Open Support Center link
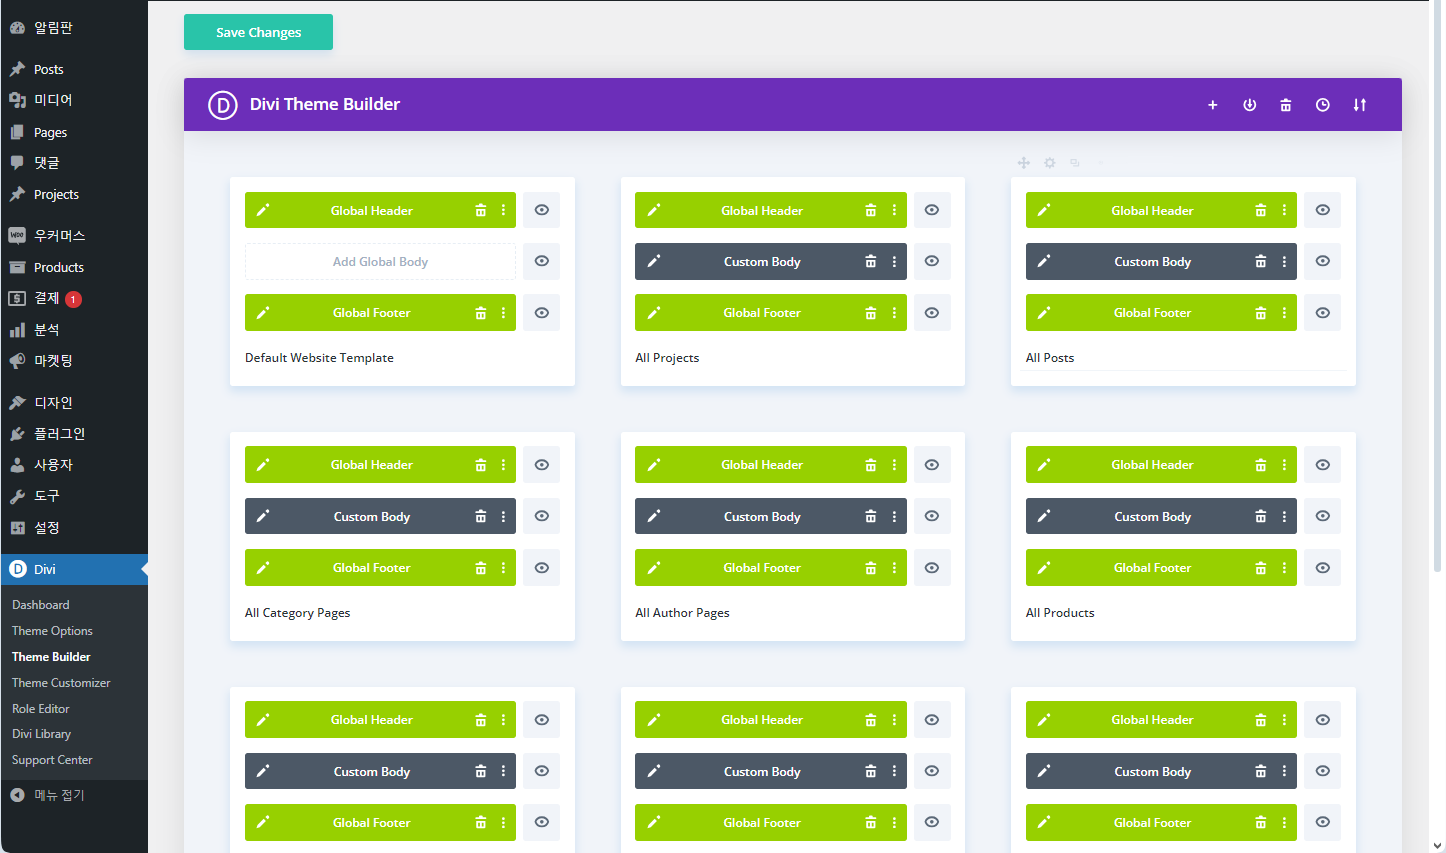The image size is (1446, 853). tap(52, 760)
